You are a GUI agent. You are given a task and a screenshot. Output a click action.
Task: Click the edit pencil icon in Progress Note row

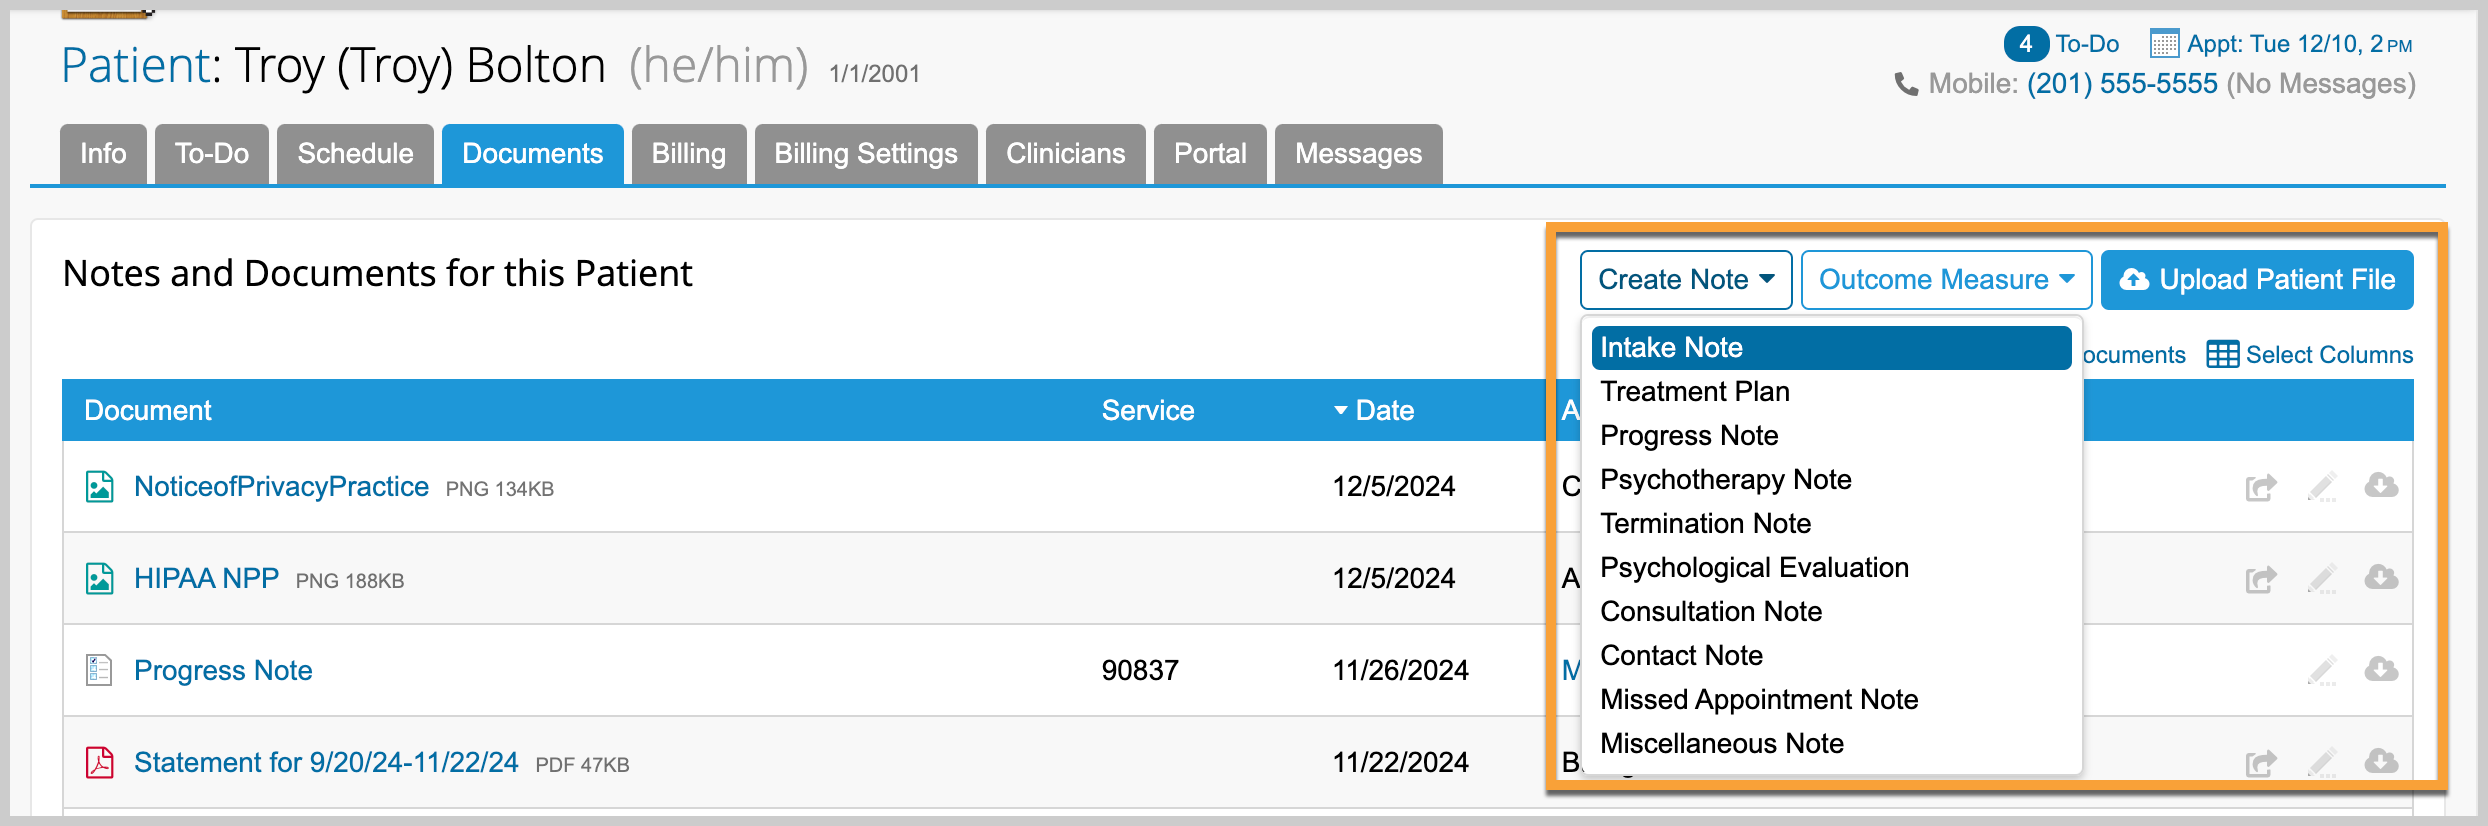pyautogui.click(x=2321, y=670)
